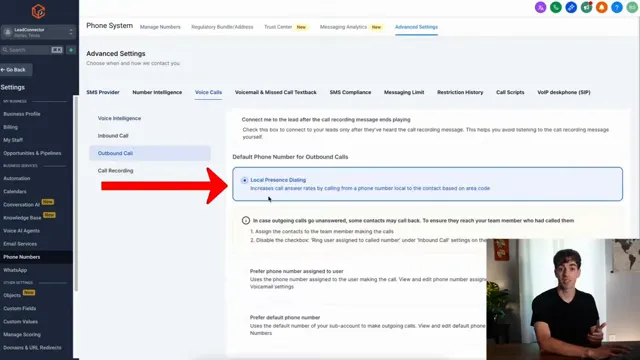Open the megaphone announcements icon

pyautogui.click(x=587, y=7)
